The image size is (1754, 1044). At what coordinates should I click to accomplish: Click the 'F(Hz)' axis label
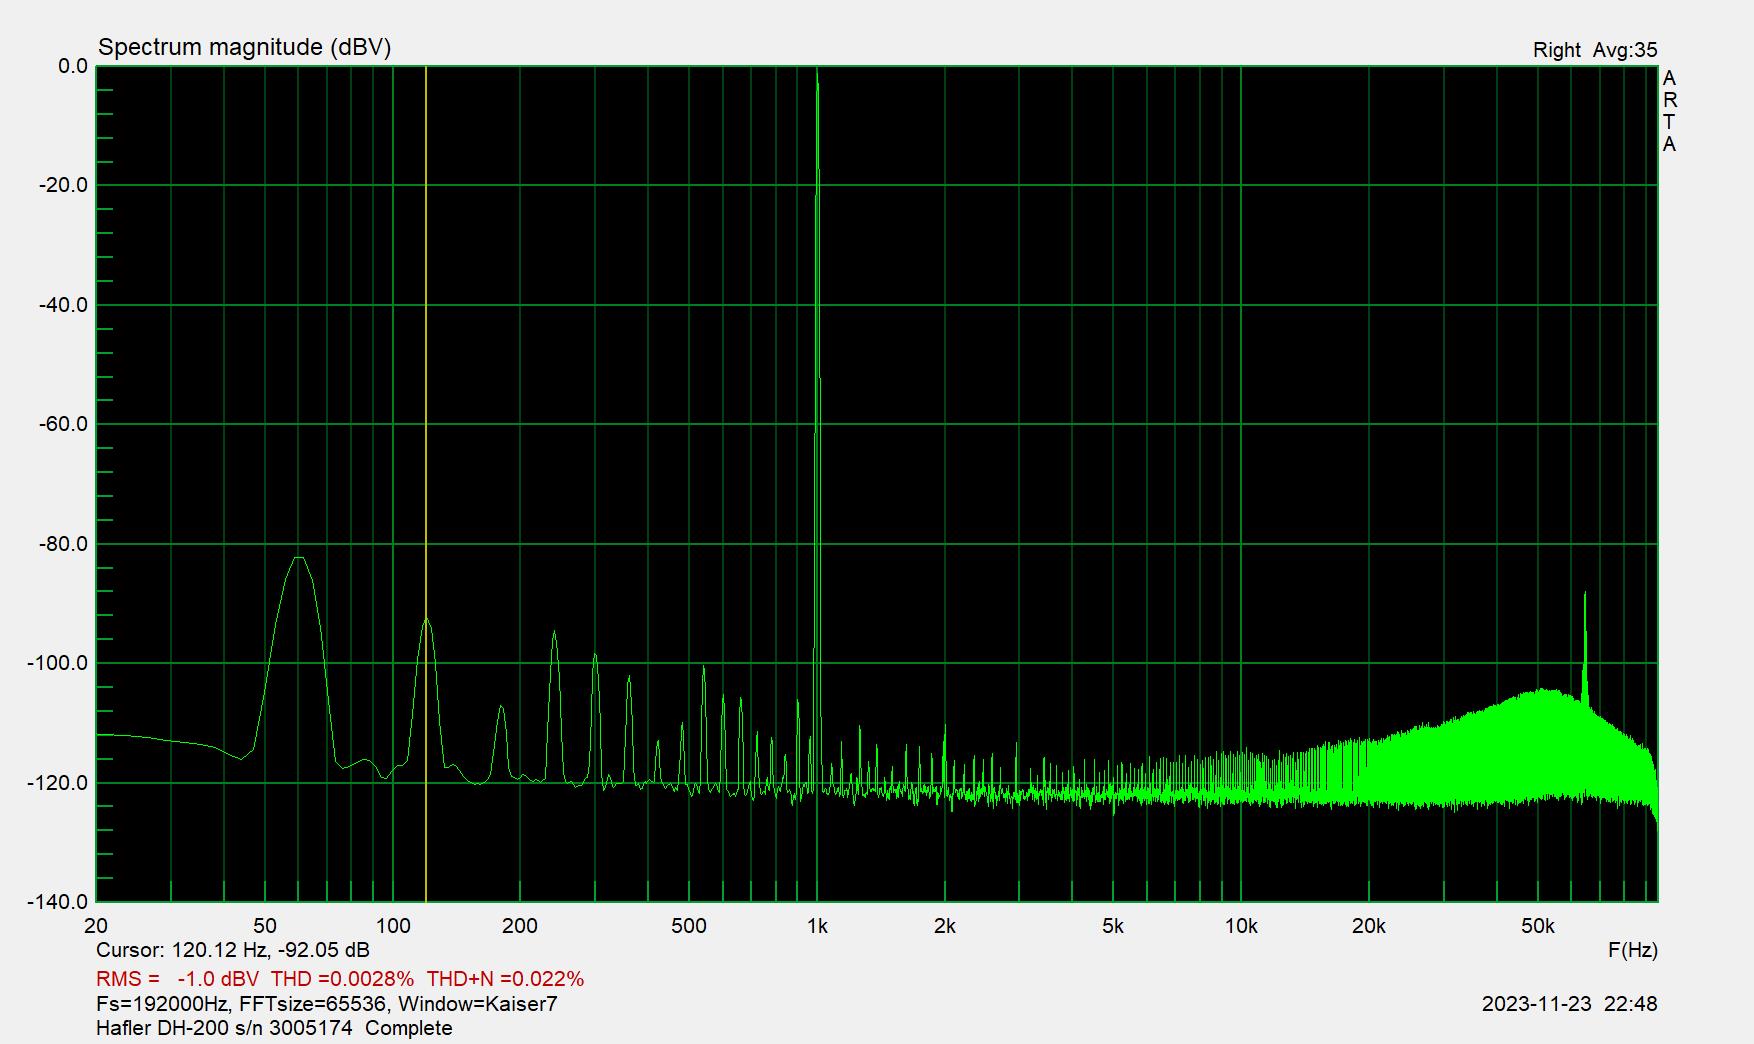(1632, 950)
